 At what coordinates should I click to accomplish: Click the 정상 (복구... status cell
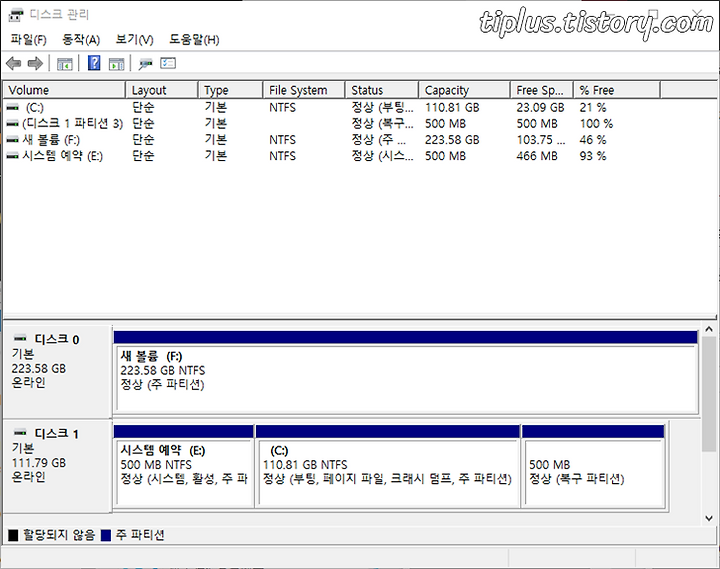click(382, 124)
